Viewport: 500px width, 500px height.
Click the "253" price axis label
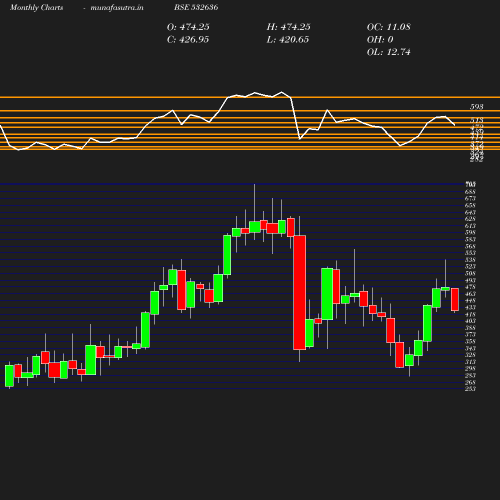click(470, 389)
